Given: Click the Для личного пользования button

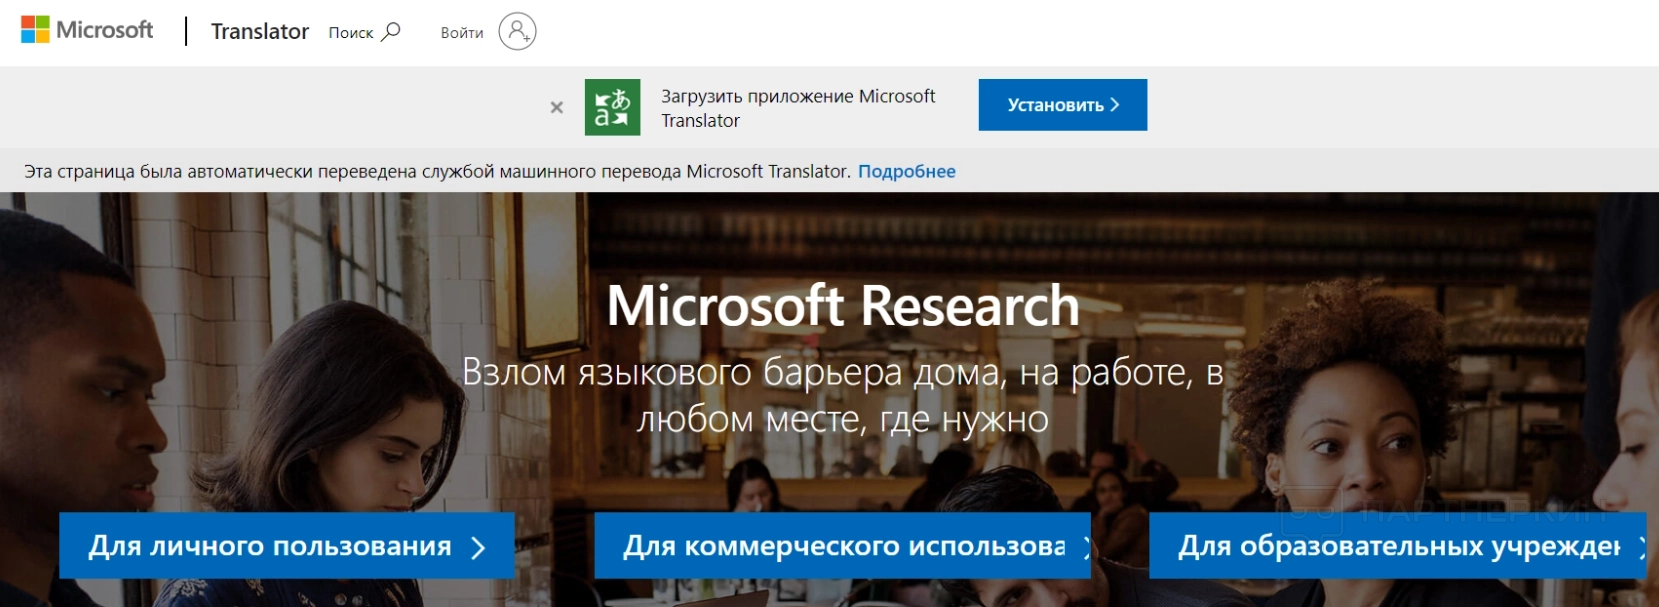Looking at the screenshot, I should point(287,546).
